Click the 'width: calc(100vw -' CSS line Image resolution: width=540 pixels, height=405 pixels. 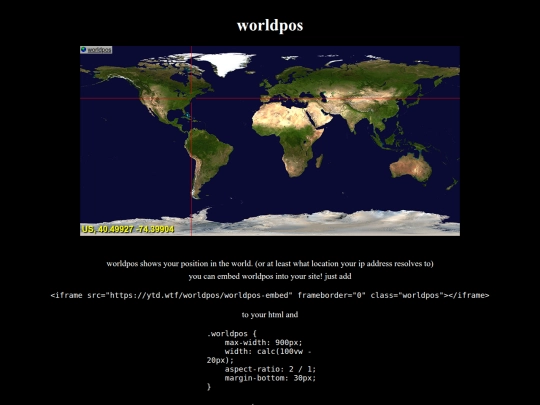tap(268, 352)
